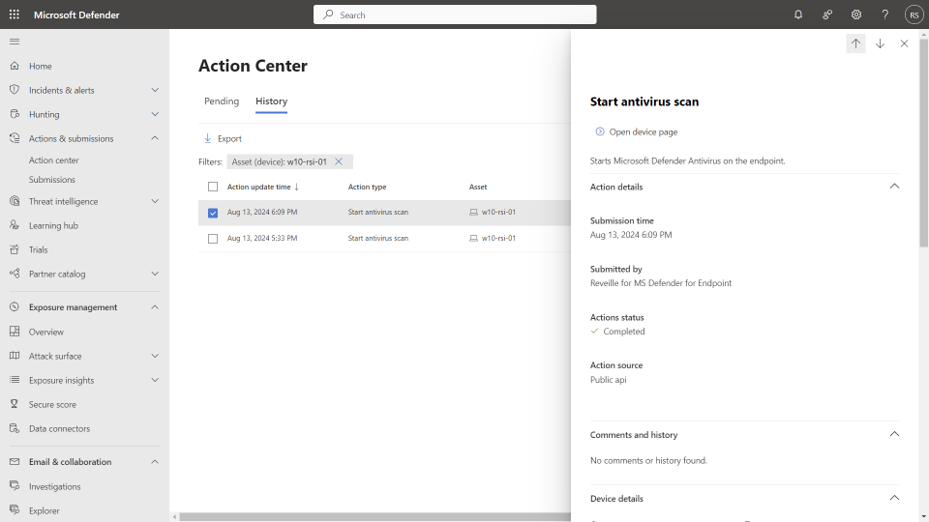
Task: Open the RS account avatar
Action: (x=914, y=14)
